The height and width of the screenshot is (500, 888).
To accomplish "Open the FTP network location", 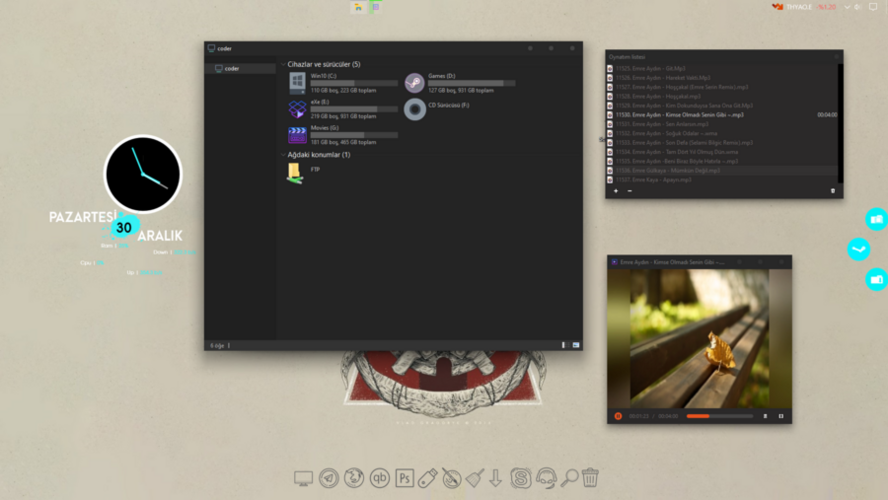I will [306, 173].
